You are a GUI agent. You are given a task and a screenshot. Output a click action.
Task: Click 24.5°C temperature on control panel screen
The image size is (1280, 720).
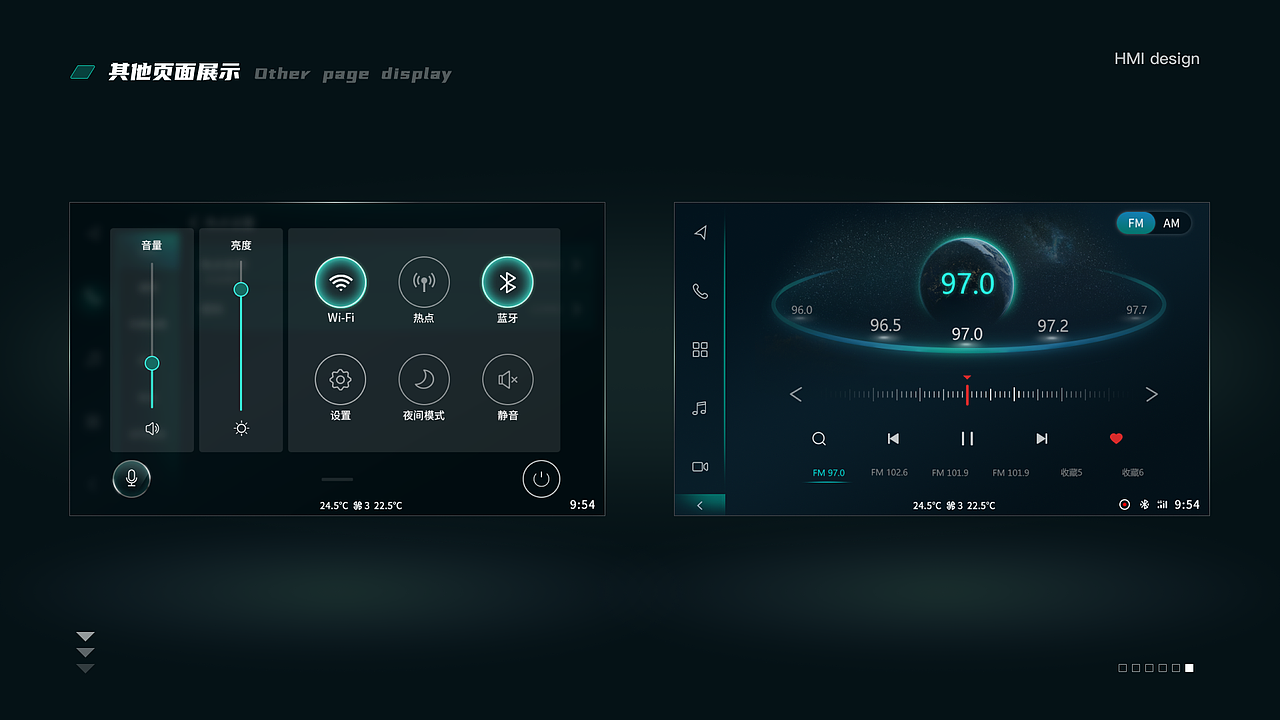(334, 506)
